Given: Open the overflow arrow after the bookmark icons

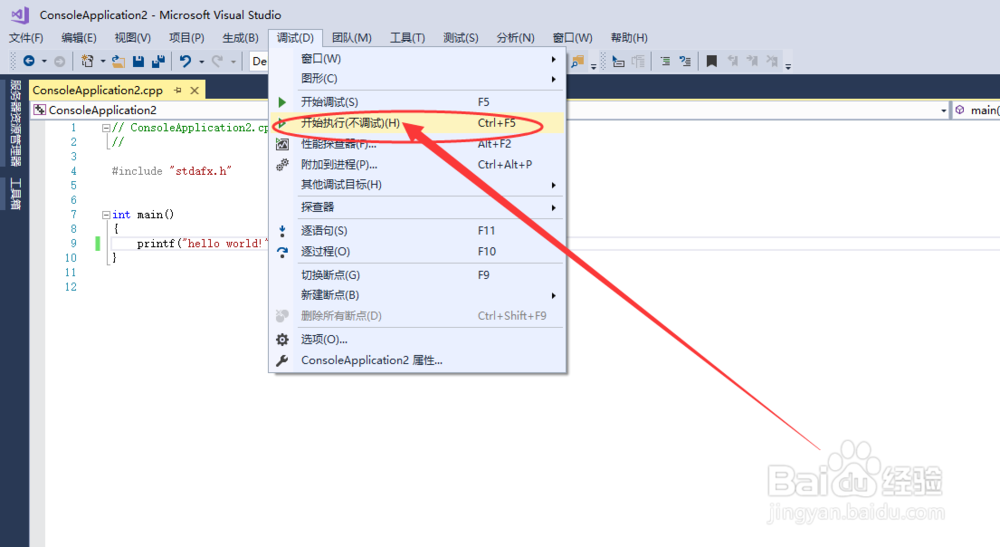Looking at the screenshot, I should (788, 66).
